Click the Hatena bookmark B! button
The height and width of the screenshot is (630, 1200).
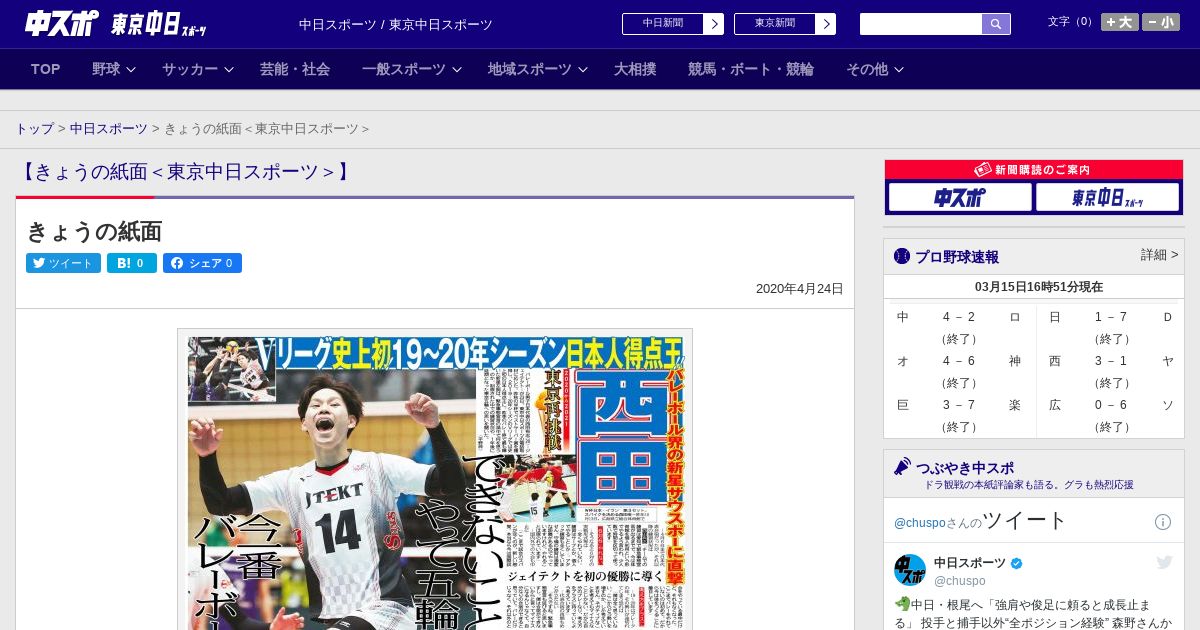[132, 263]
